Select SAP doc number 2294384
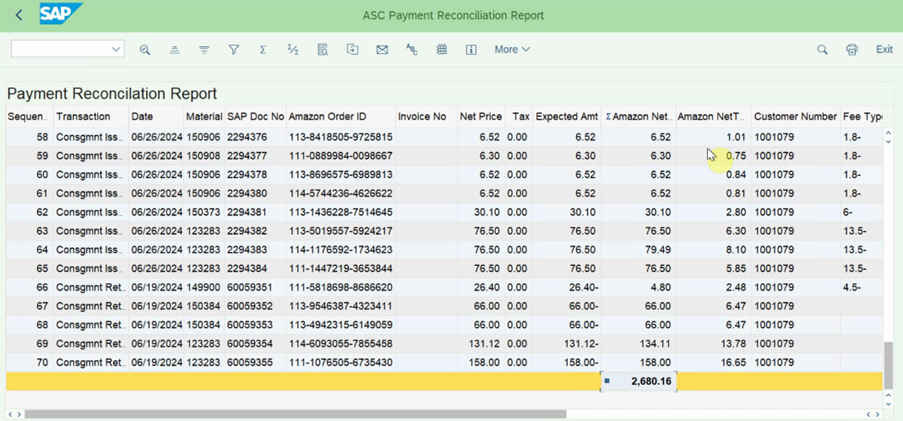 [246, 268]
